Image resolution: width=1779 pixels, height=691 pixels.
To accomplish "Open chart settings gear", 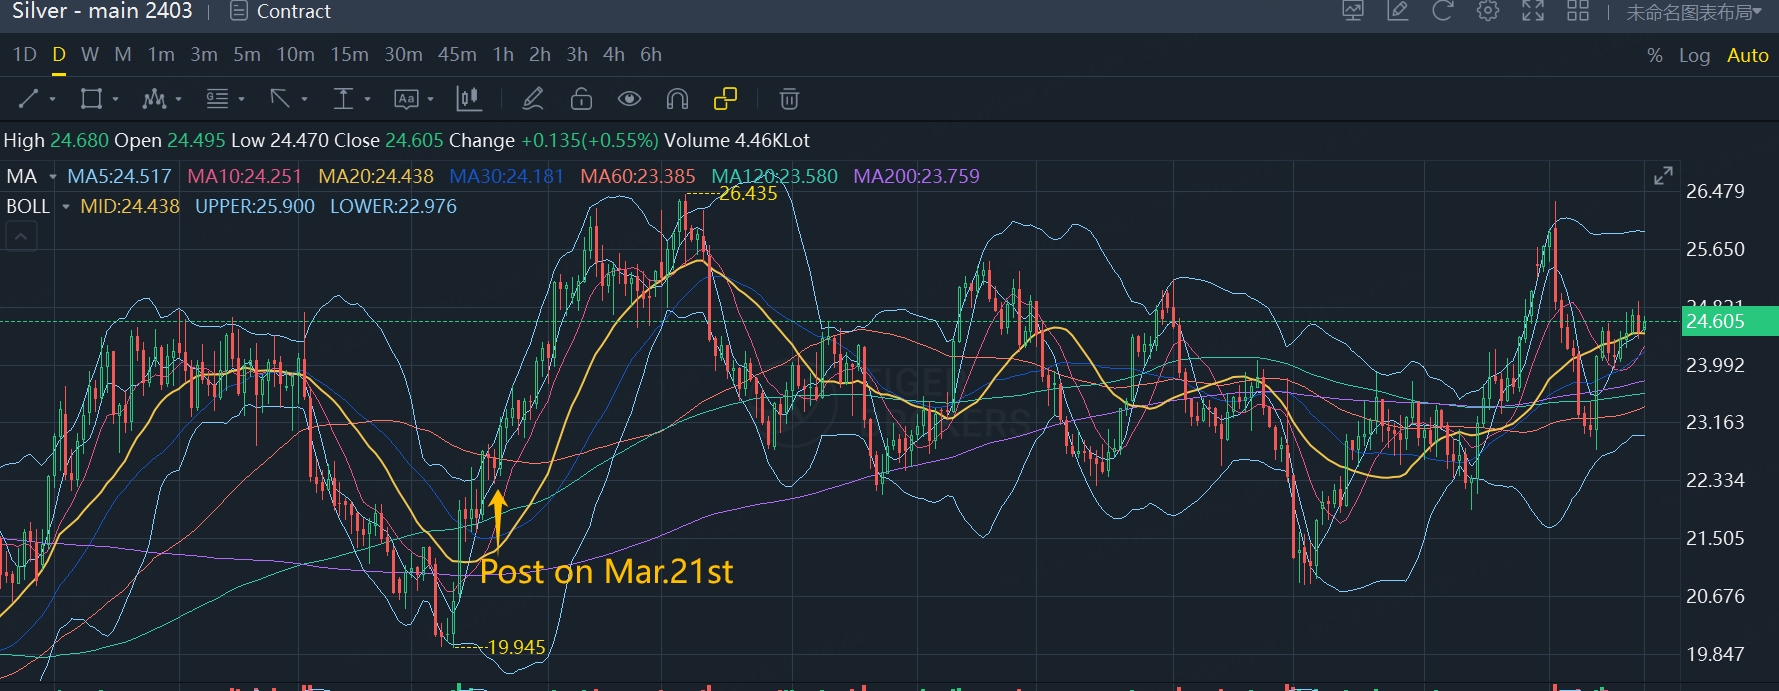I will (1488, 12).
